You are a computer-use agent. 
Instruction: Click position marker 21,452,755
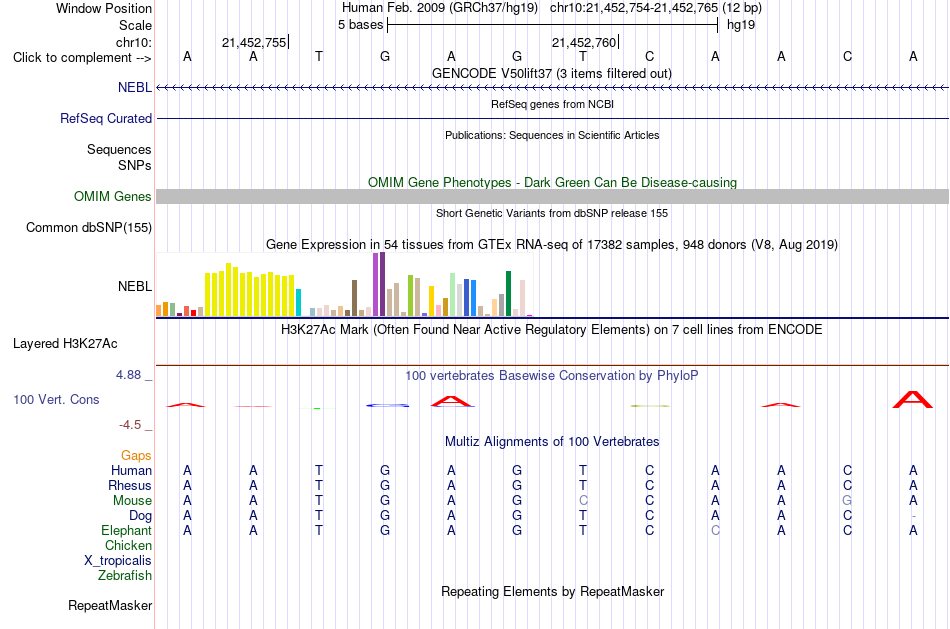pyautogui.click(x=254, y=42)
